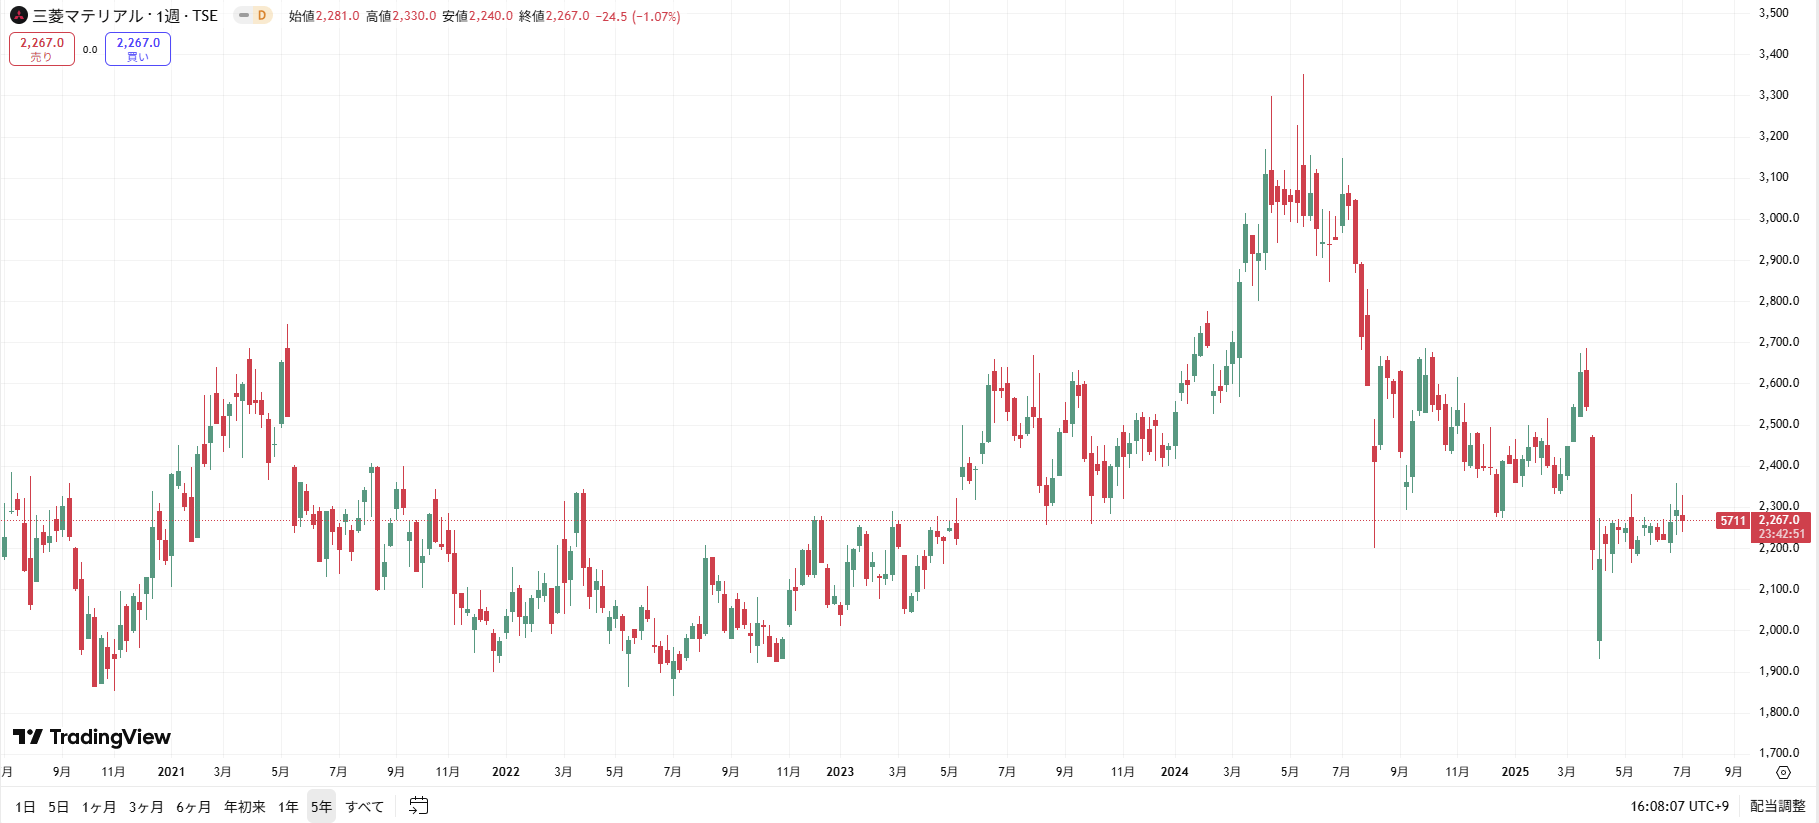Click the 配当調整 dividend adjustment button
Image resolution: width=1819 pixels, height=823 pixels.
coord(1778,806)
